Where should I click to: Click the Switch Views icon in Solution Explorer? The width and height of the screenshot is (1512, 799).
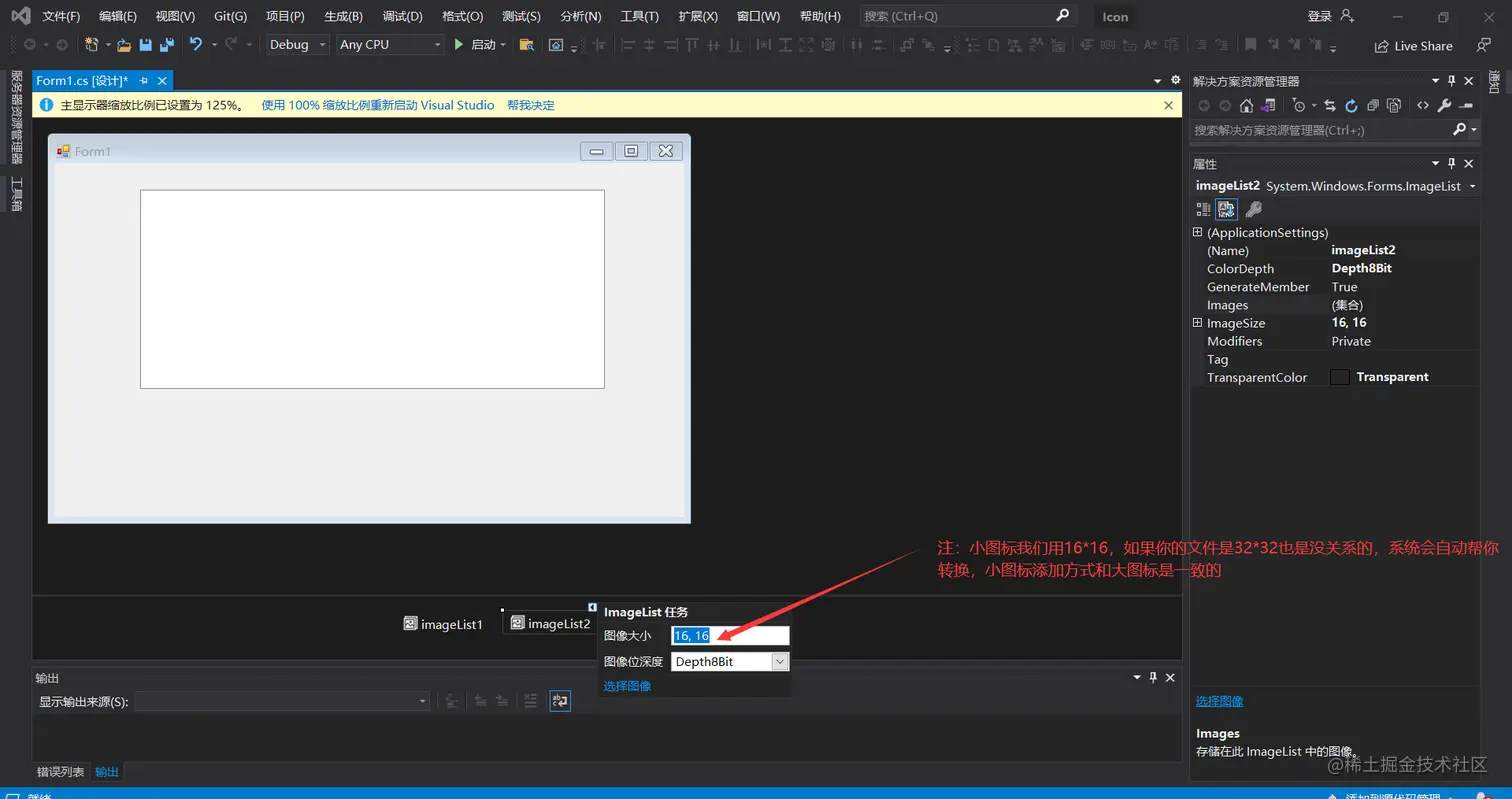pos(1268,106)
